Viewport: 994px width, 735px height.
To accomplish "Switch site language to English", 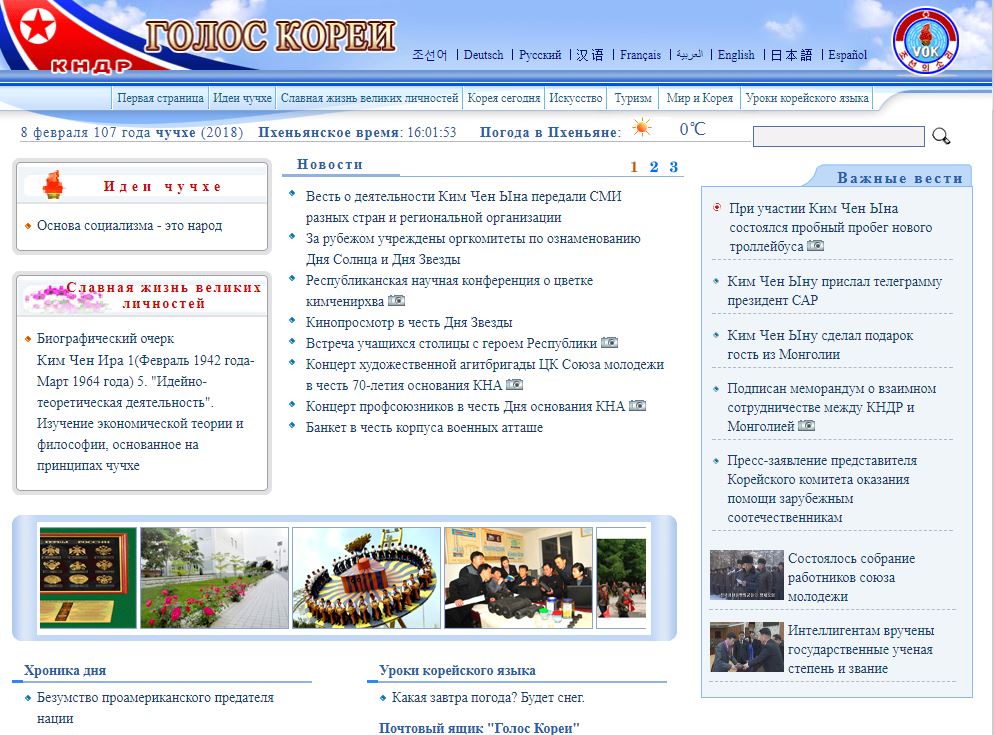I will [x=736, y=55].
